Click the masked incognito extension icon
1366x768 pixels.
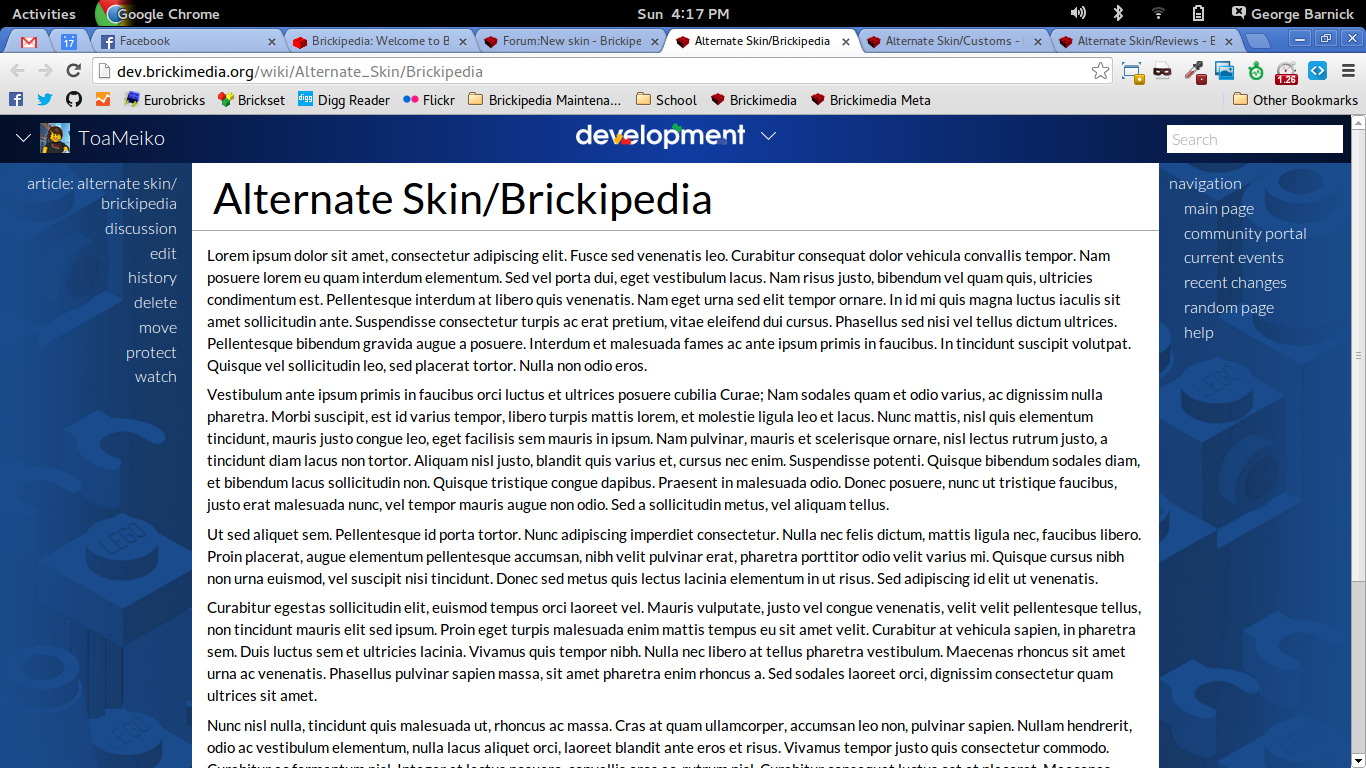(1162, 71)
